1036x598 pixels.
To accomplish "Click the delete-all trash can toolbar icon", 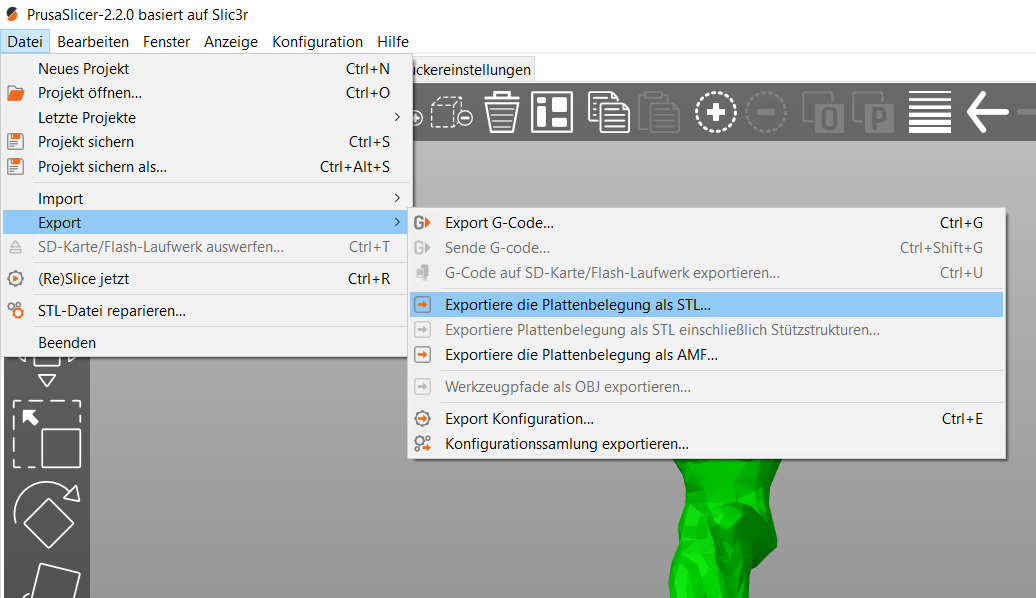I will 502,112.
